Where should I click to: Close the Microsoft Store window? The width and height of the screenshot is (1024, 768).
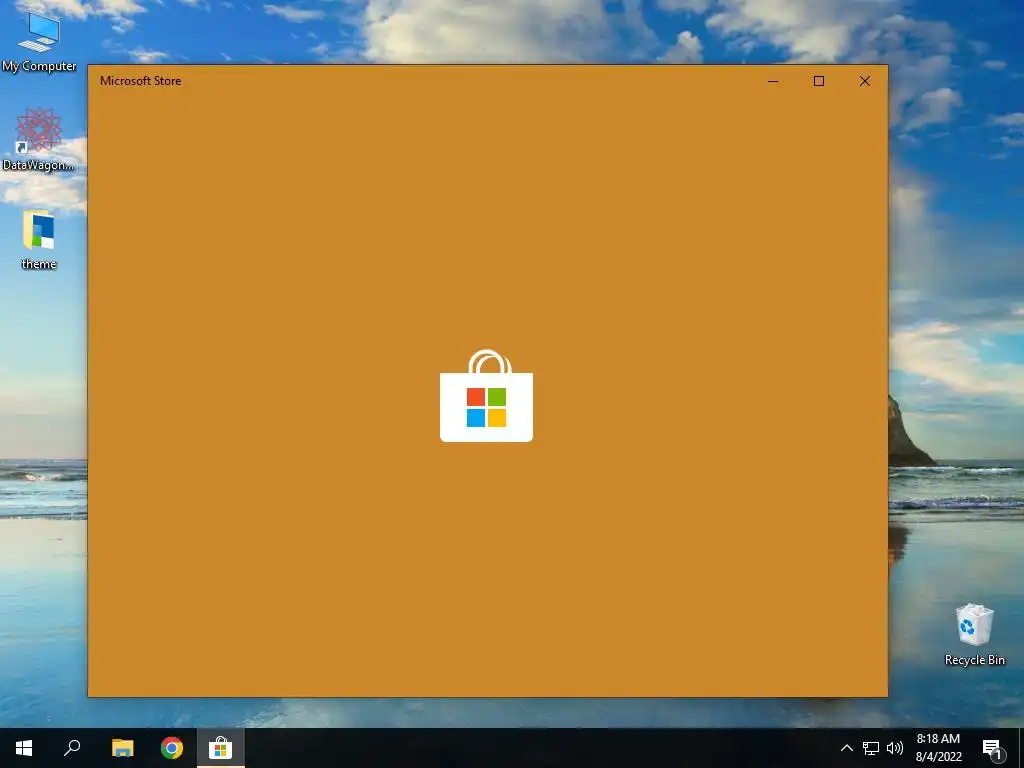coord(865,81)
